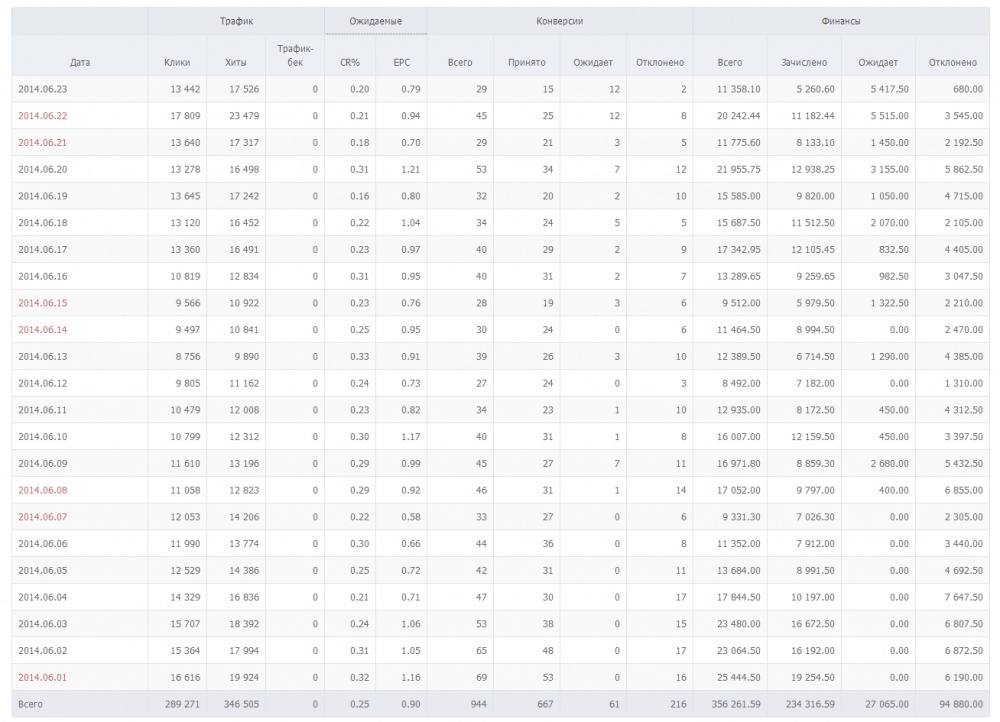Click the Отклонено header under Конверсии
Screen dimensions: 1000x722
tap(660, 63)
